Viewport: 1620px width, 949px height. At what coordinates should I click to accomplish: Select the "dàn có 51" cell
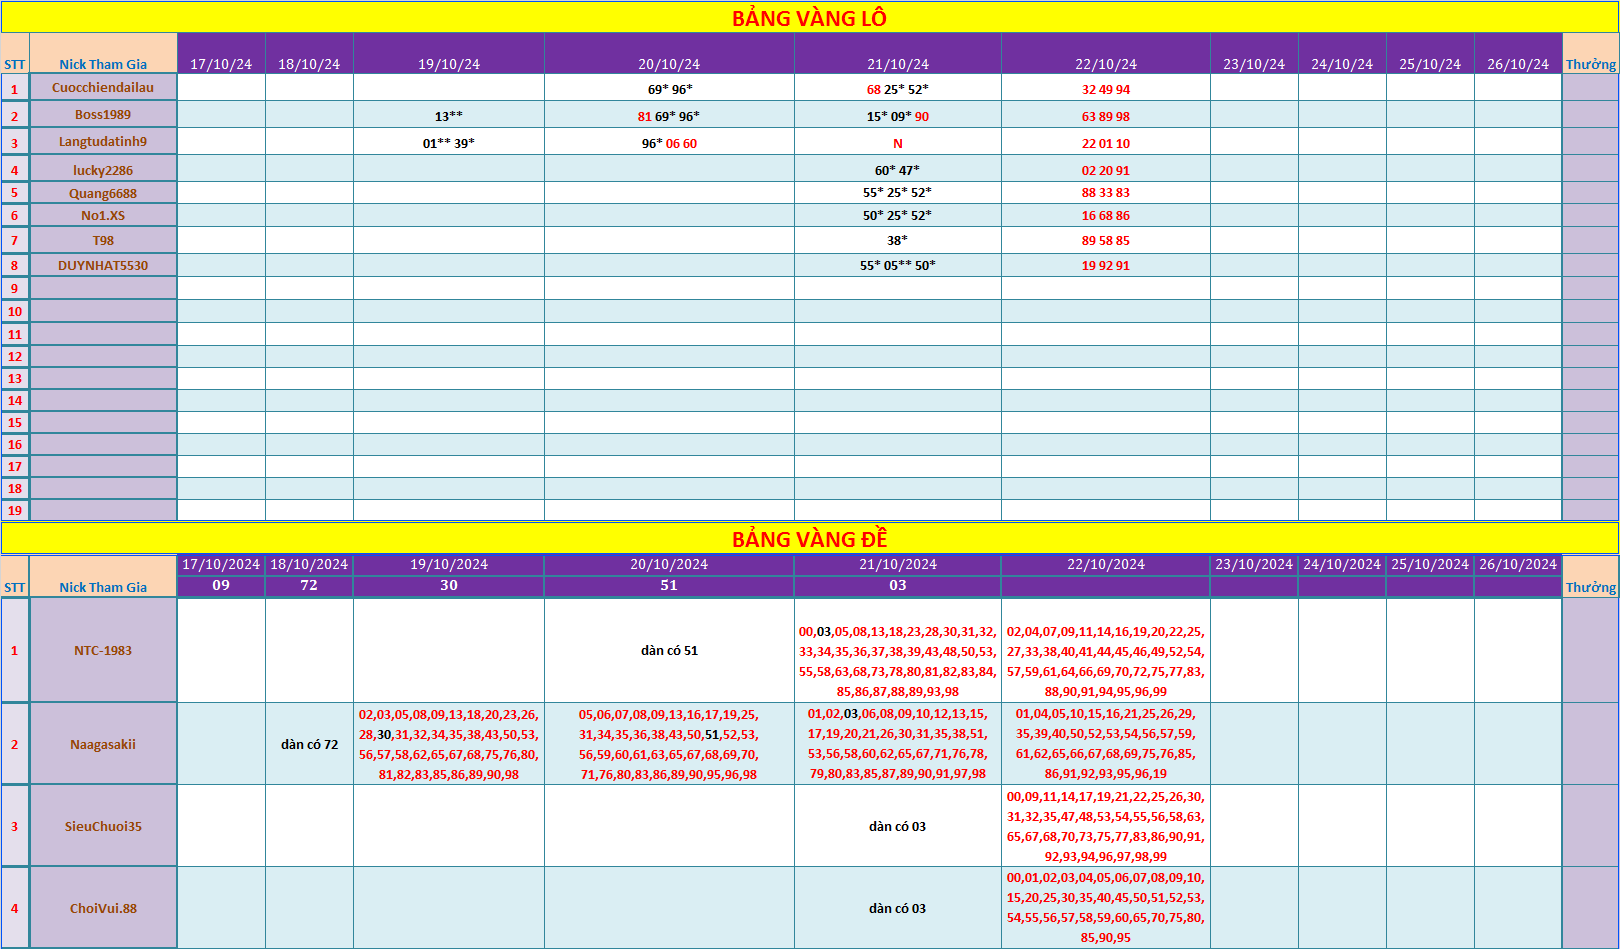(x=669, y=651)
